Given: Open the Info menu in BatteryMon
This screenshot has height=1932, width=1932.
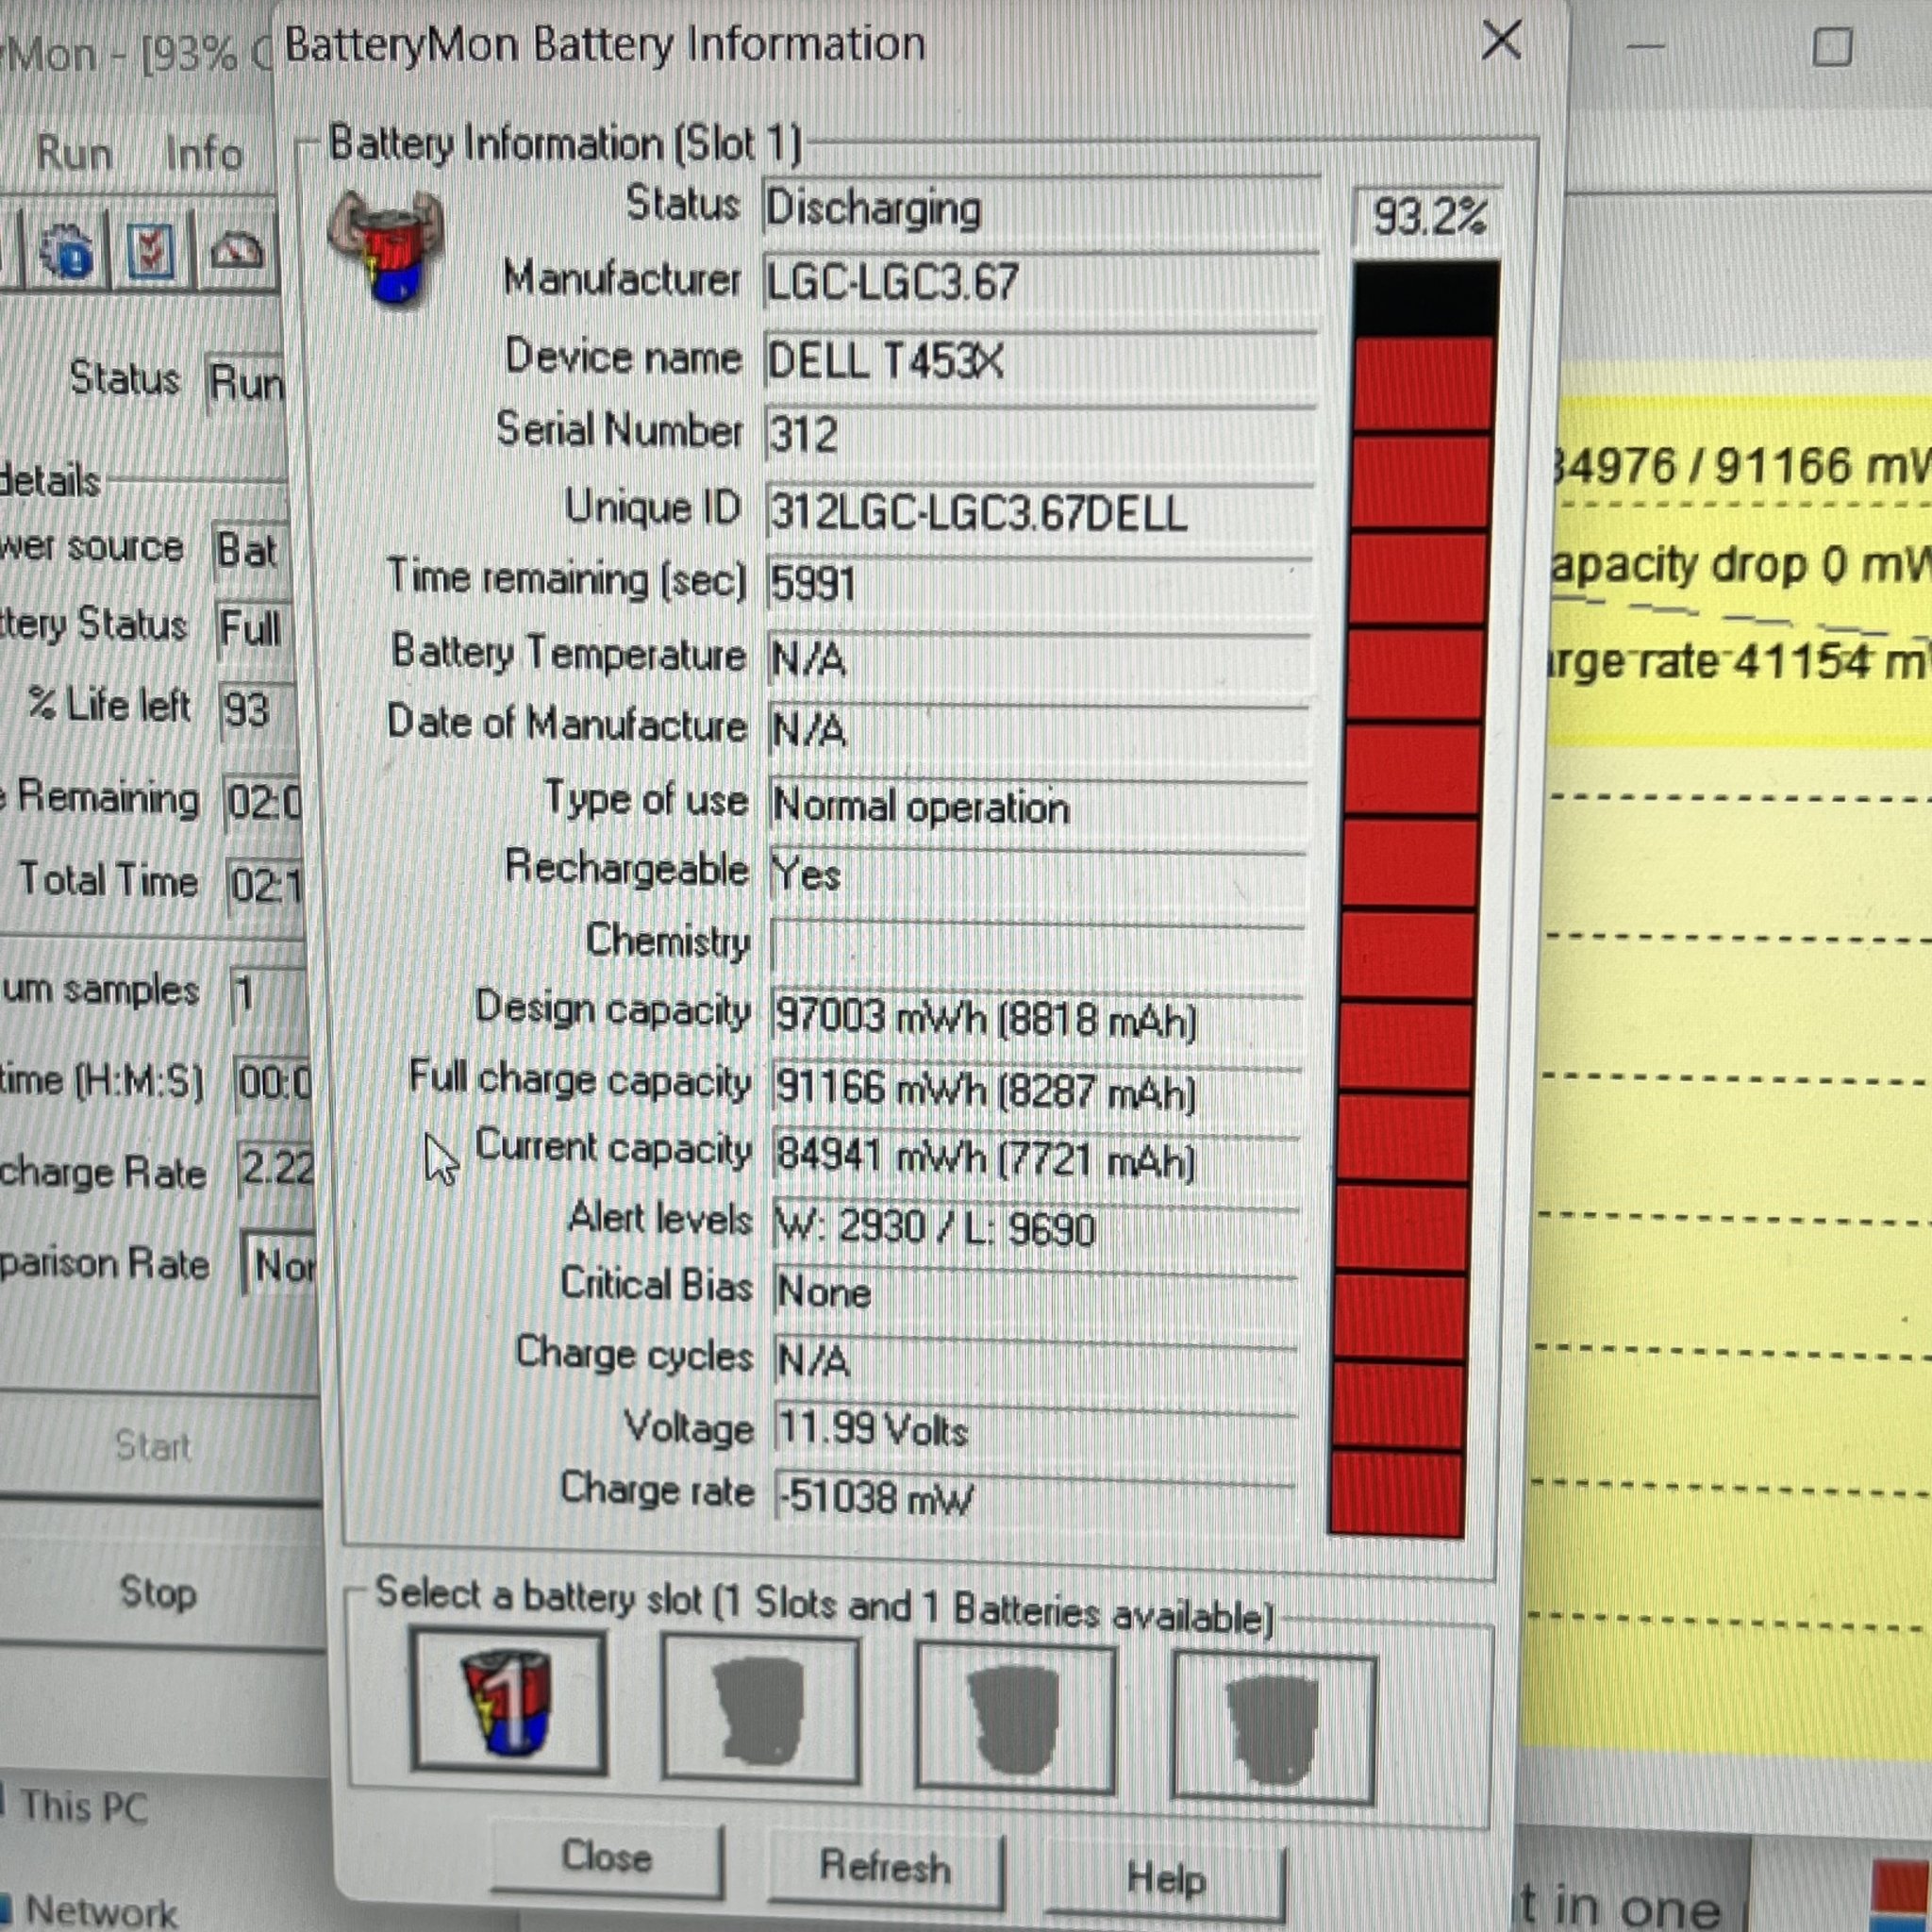Looking at the screenshot, I should coord(204,154).
